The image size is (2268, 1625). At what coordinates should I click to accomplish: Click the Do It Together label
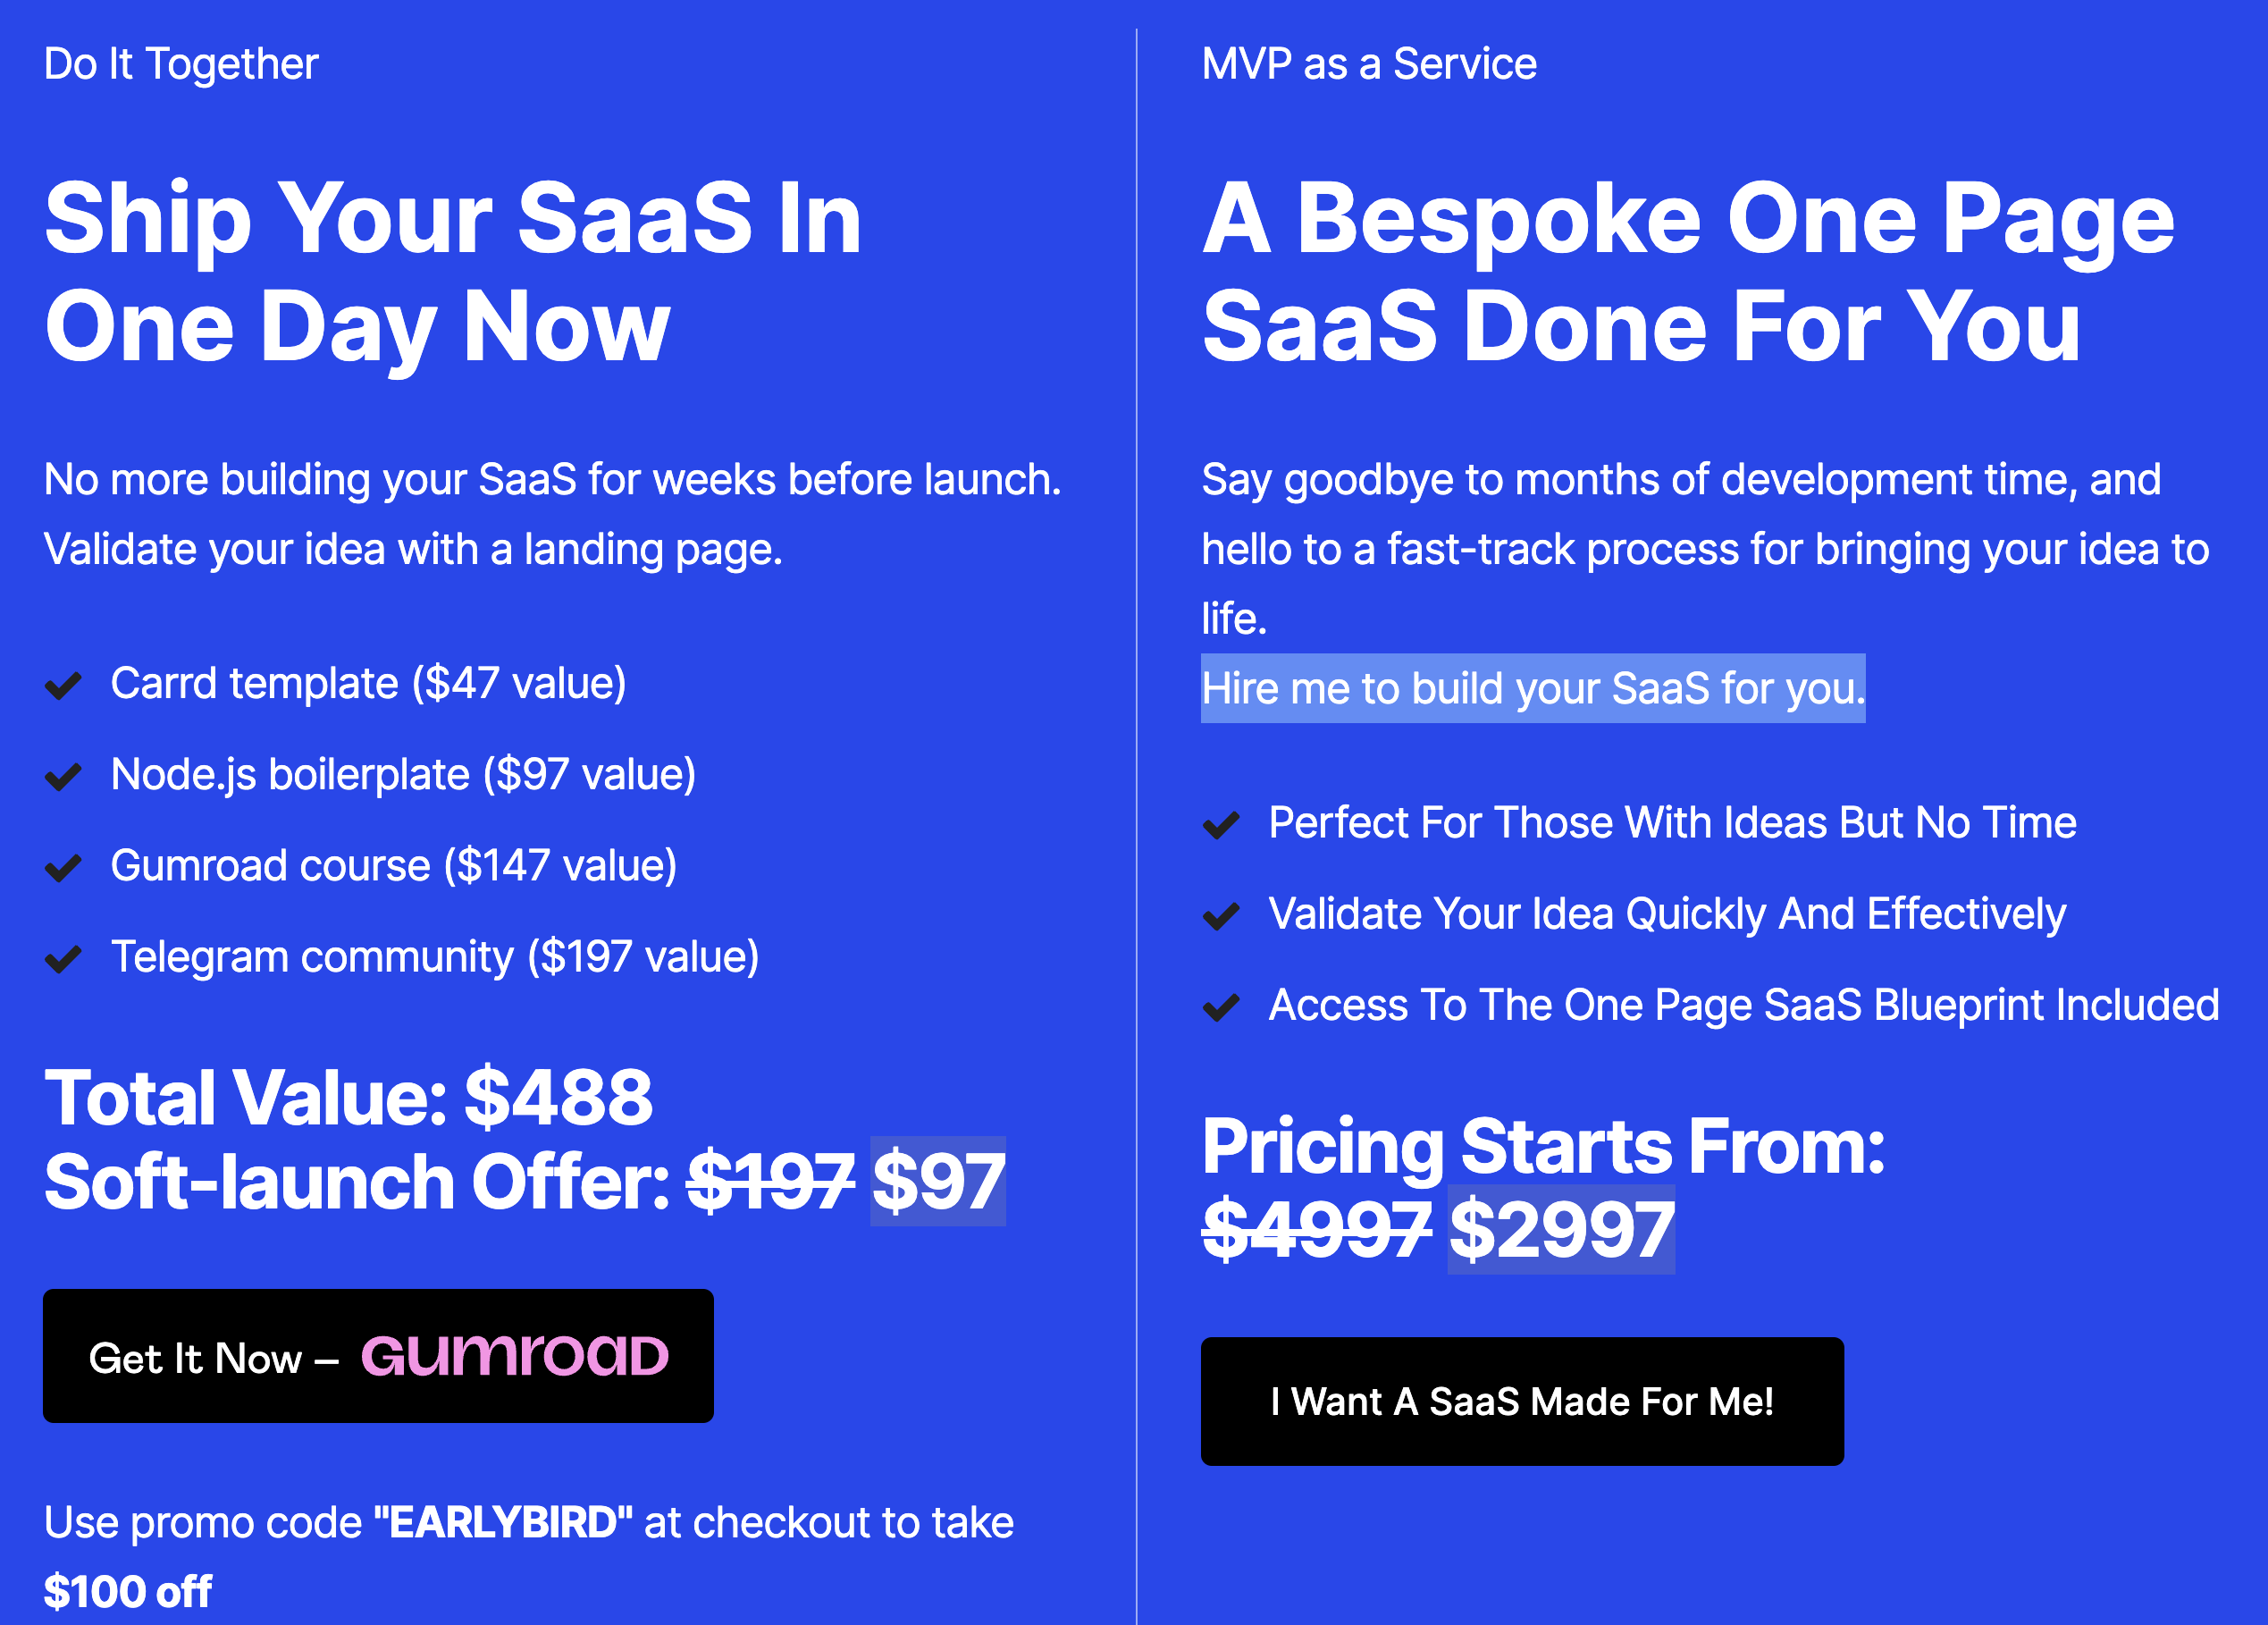pos(181,64)
